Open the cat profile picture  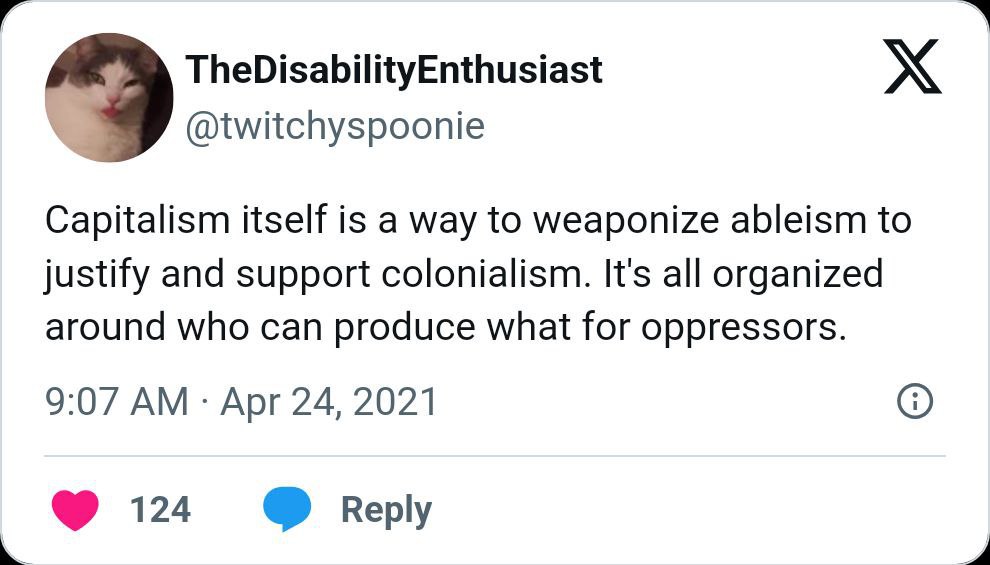click(109, 97)
